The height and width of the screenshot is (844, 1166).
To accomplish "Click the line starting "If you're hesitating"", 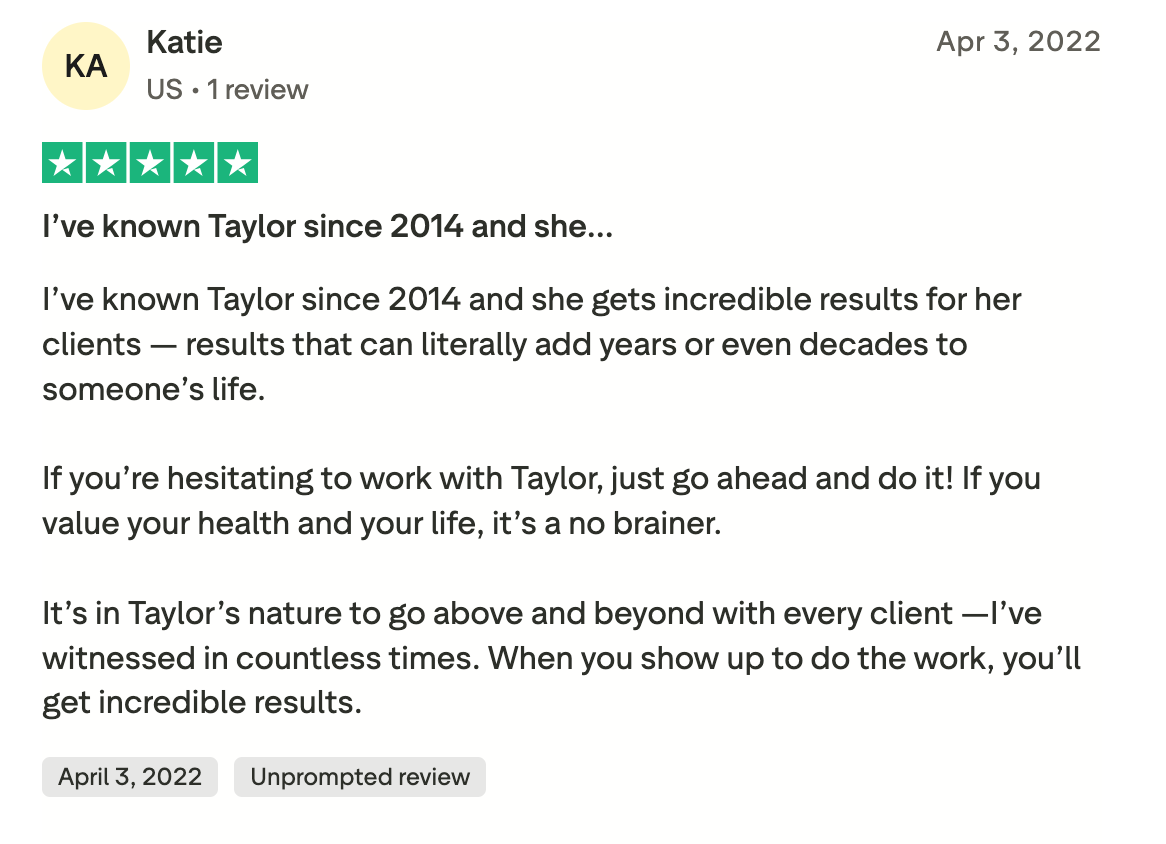I will pos(541,478).
